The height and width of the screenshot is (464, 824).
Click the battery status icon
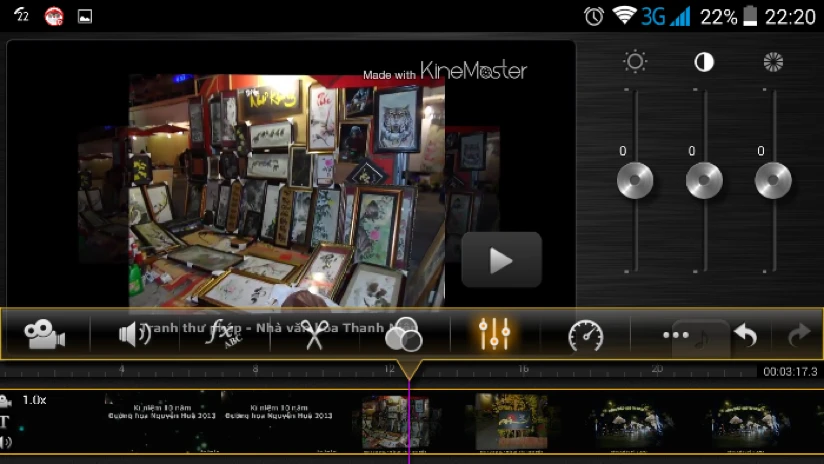point(750,16)
